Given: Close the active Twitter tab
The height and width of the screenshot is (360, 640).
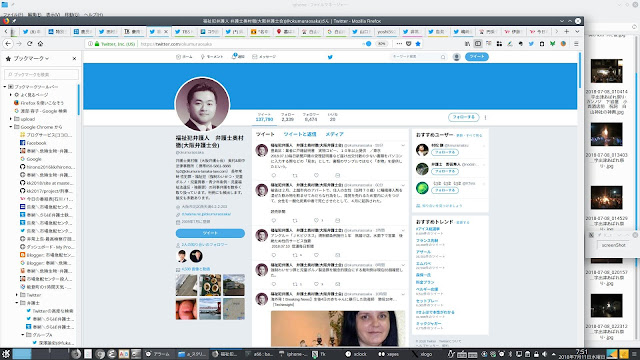Looking at the screenshot, I should [x=166, y=31].
